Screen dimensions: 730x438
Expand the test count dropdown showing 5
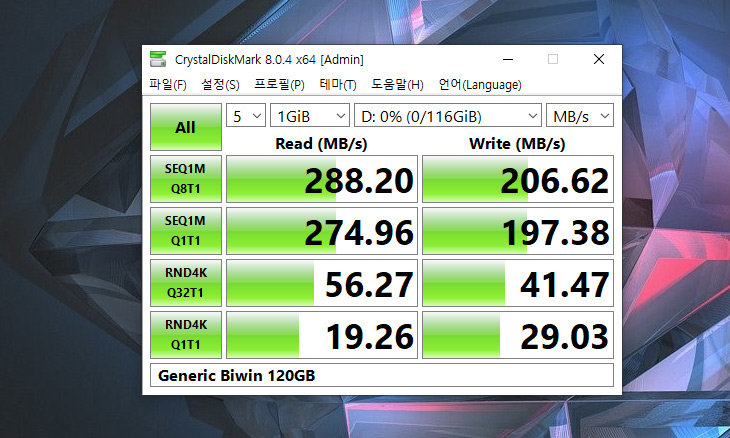point(246,115)
